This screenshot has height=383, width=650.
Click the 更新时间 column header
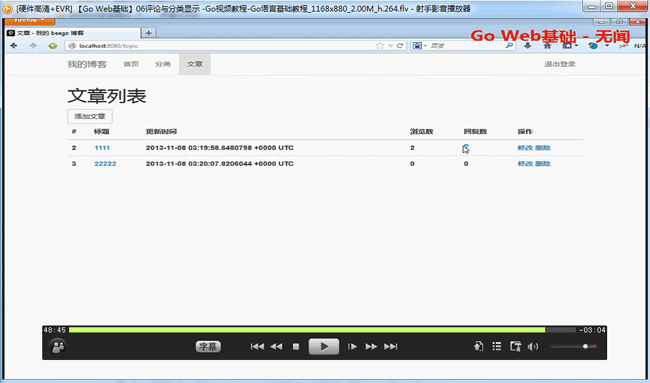click(x=161, y=131)
